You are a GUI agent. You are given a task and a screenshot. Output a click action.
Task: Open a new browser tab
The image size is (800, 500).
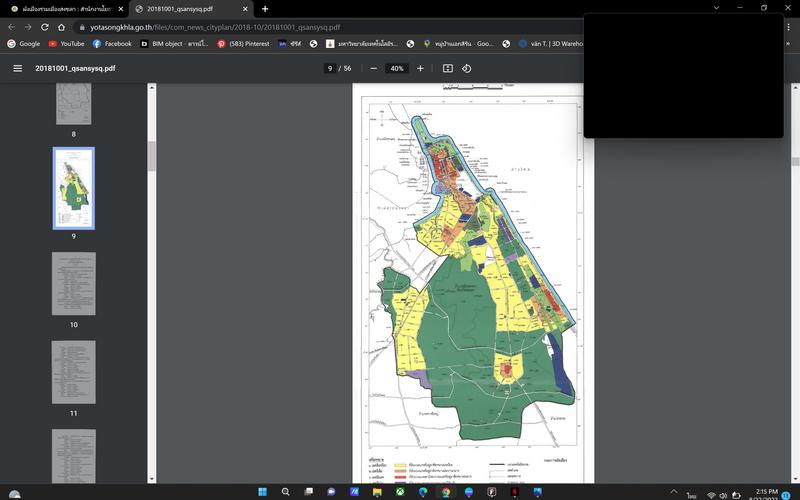(265, 8)
